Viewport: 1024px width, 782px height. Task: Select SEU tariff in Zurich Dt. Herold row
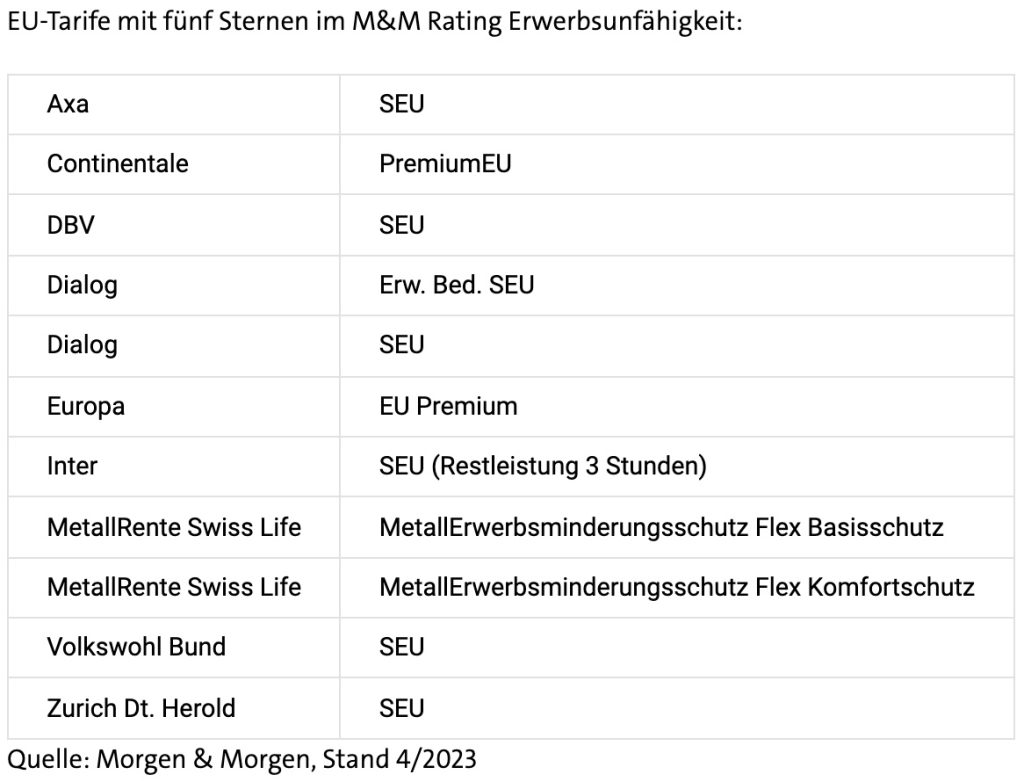tap(402, 708)
